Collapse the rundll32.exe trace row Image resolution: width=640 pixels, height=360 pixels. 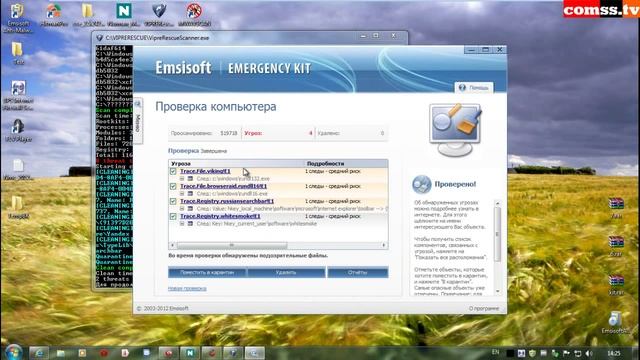[x=182, y=179]
